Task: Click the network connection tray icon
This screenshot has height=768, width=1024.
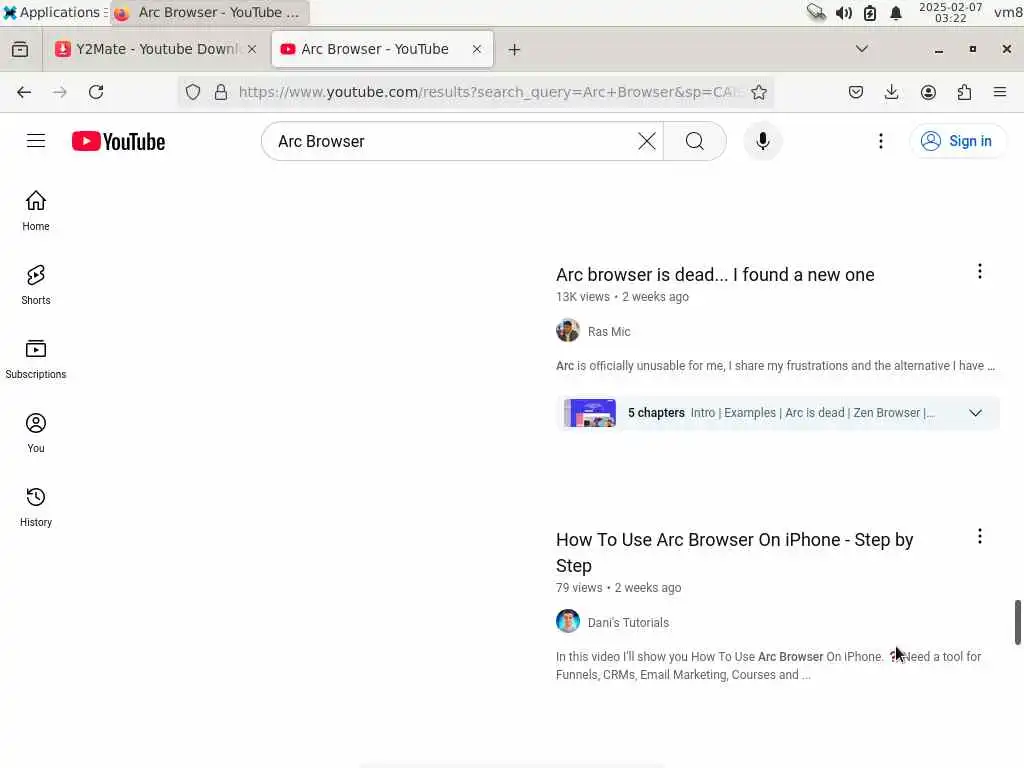Action: [x=816, y=12]
